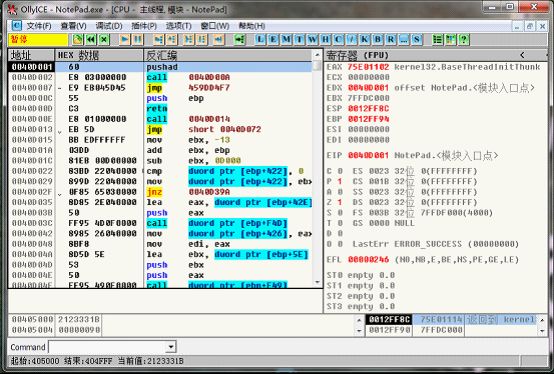Open Run trace with the ... icon
Viewport: 554px width, 374px height.
point(404,39)
